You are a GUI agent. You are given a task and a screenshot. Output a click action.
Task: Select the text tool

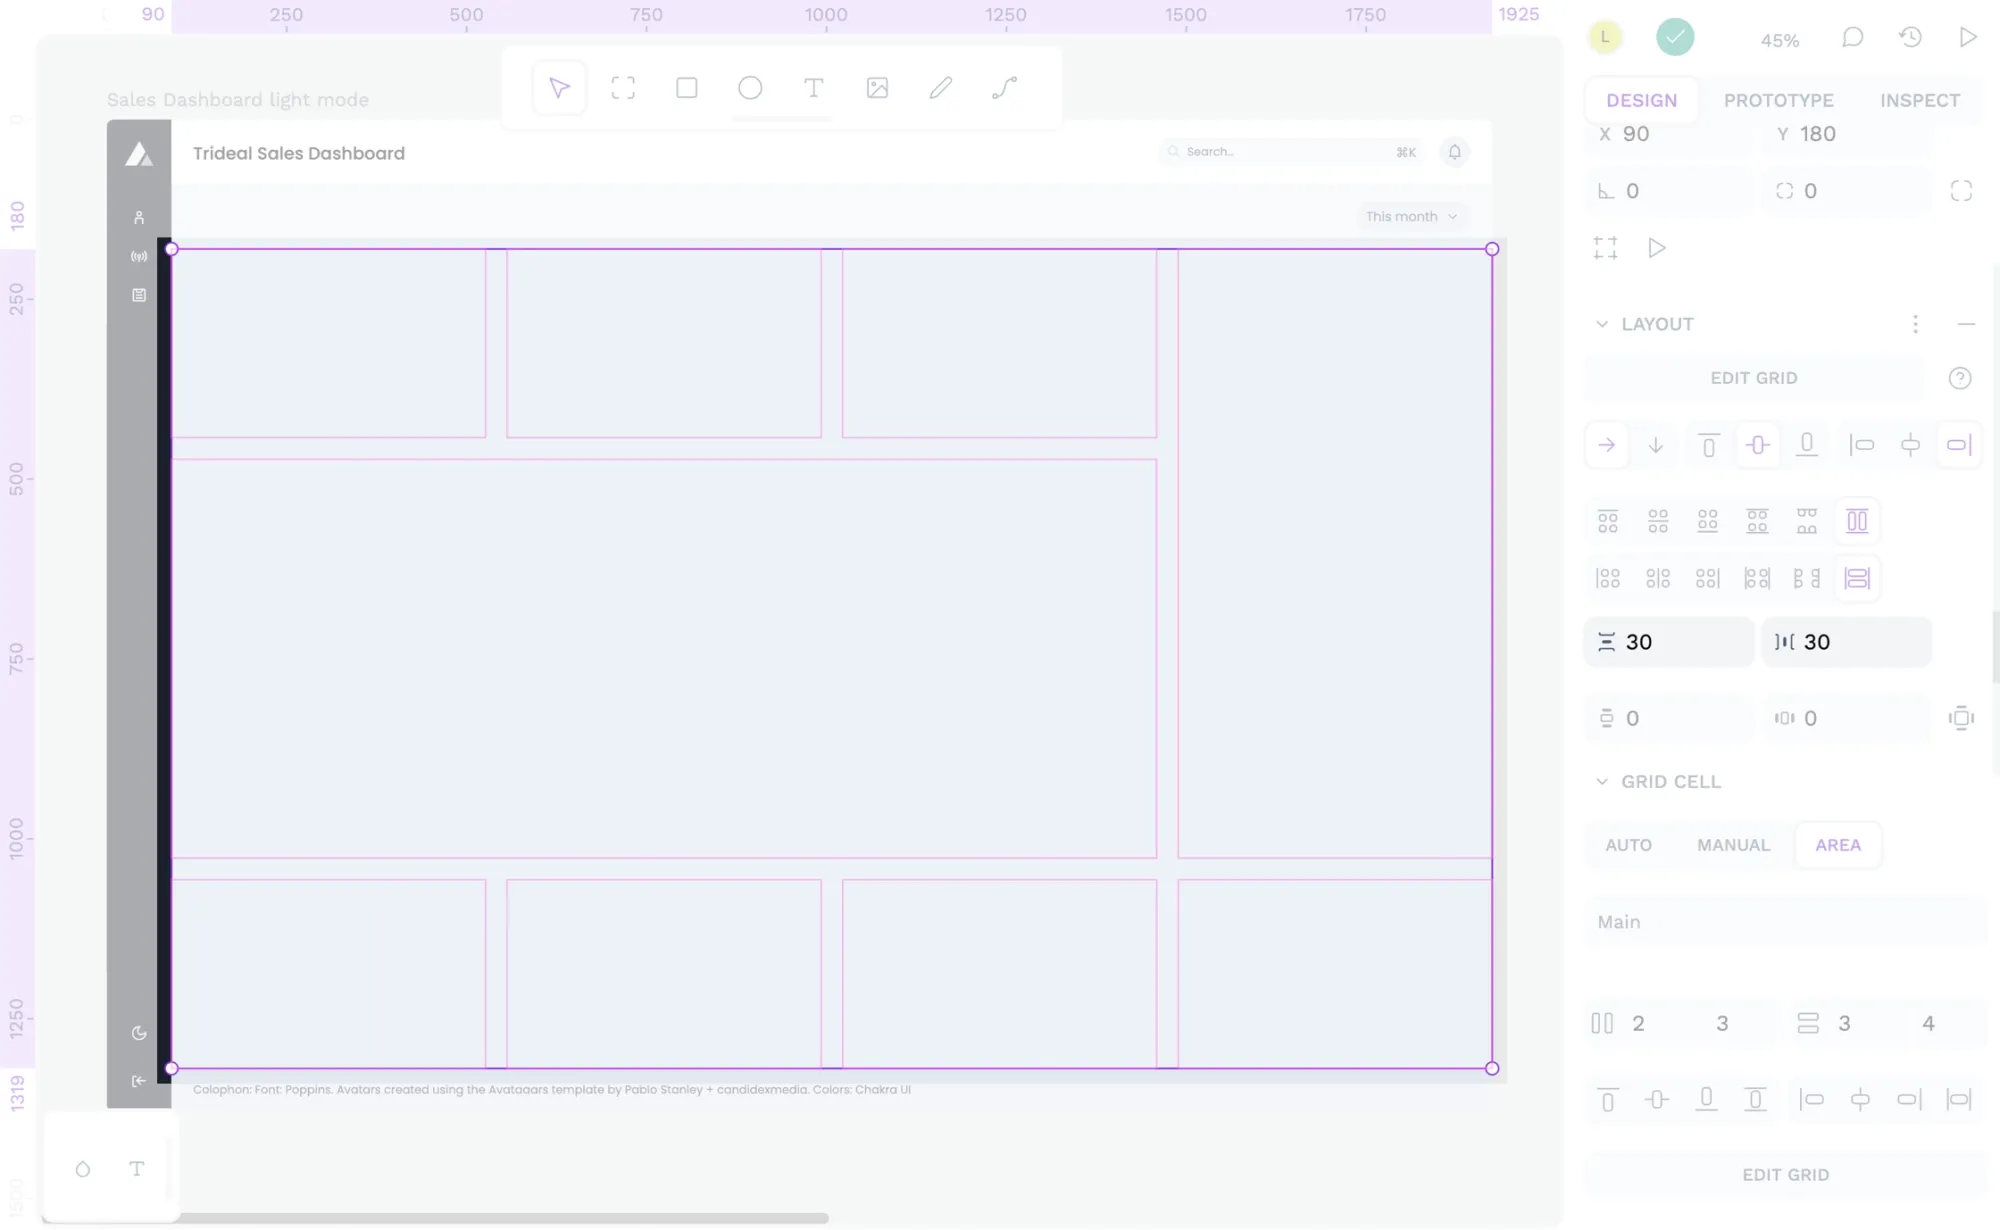click(x=813, y=89)
